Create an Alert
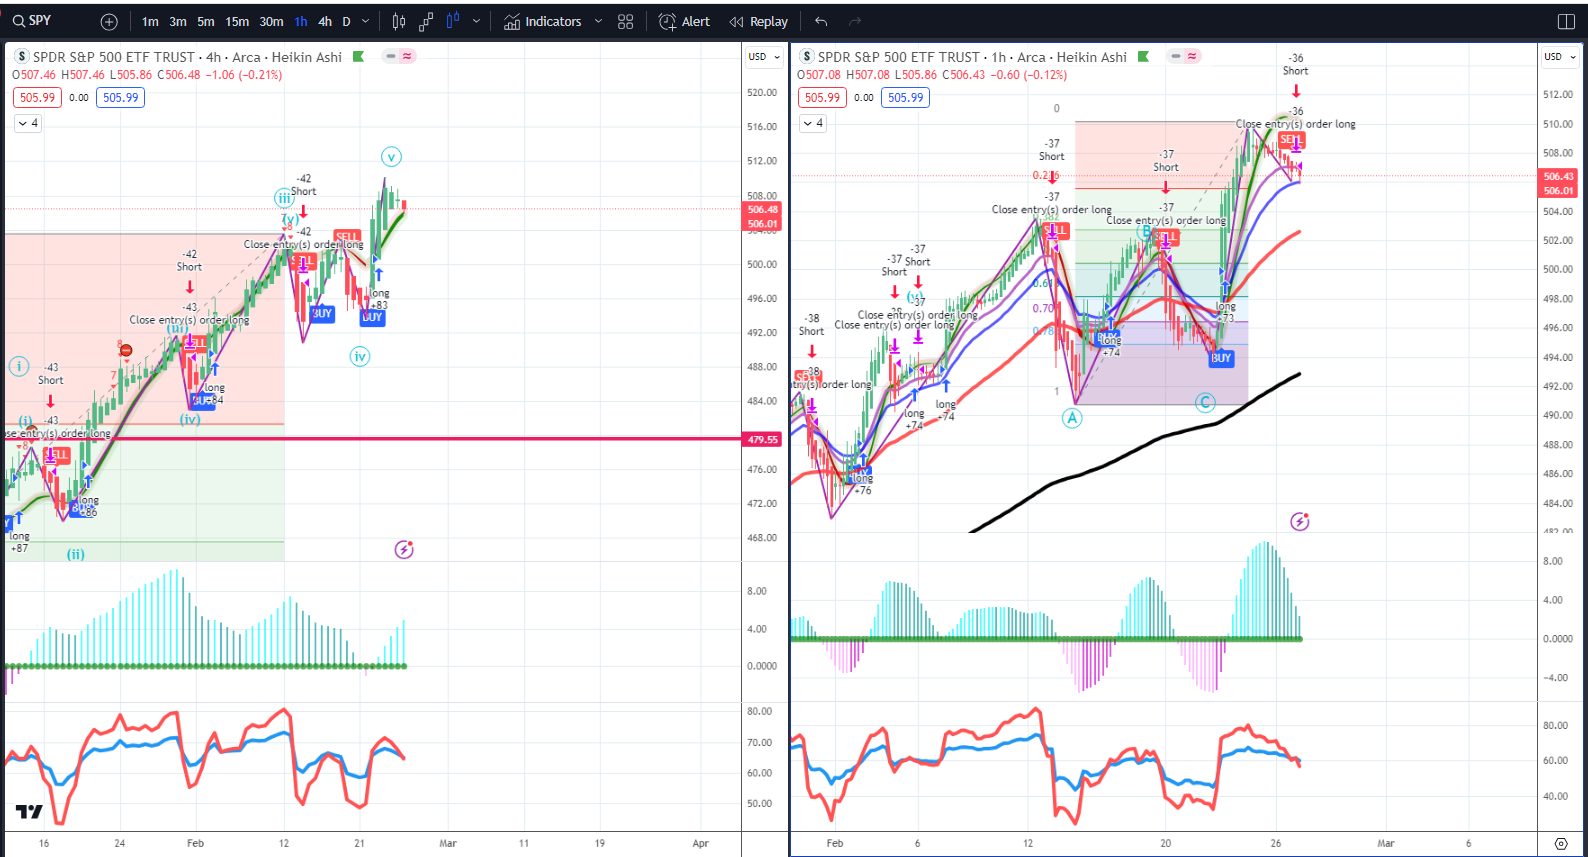1588x857 pixels. (685, 22)
